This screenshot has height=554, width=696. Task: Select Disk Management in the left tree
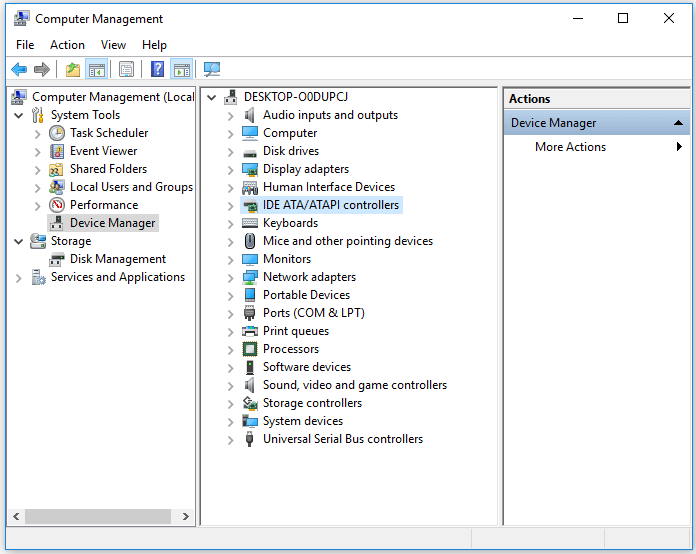[117, 259]
